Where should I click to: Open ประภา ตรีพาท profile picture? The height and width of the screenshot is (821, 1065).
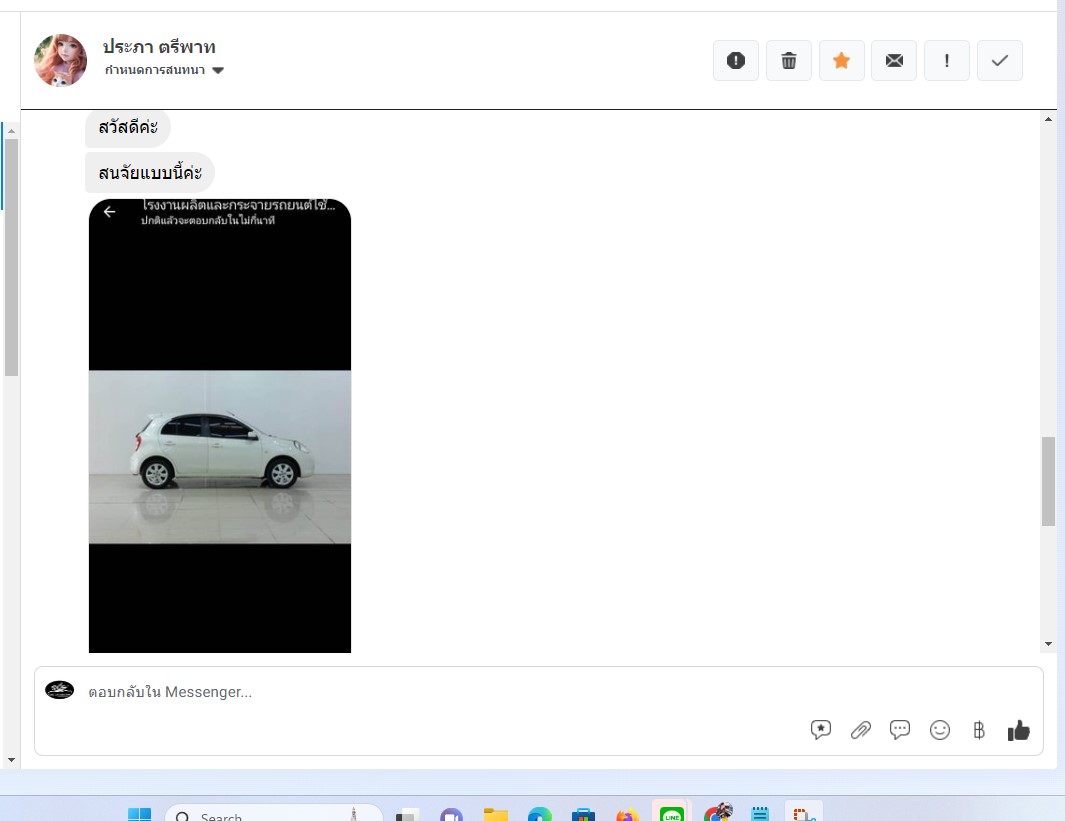pyautogui.click(x=60, y=60)
